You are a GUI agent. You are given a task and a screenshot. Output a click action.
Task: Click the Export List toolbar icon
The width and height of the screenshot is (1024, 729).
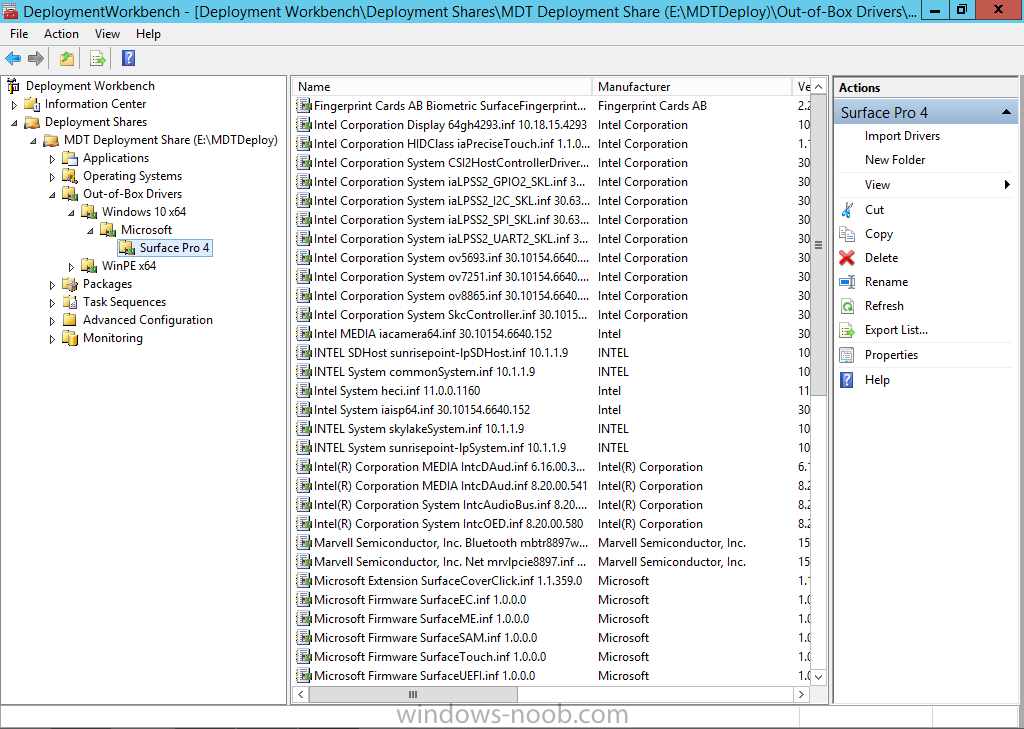[98, 59]
